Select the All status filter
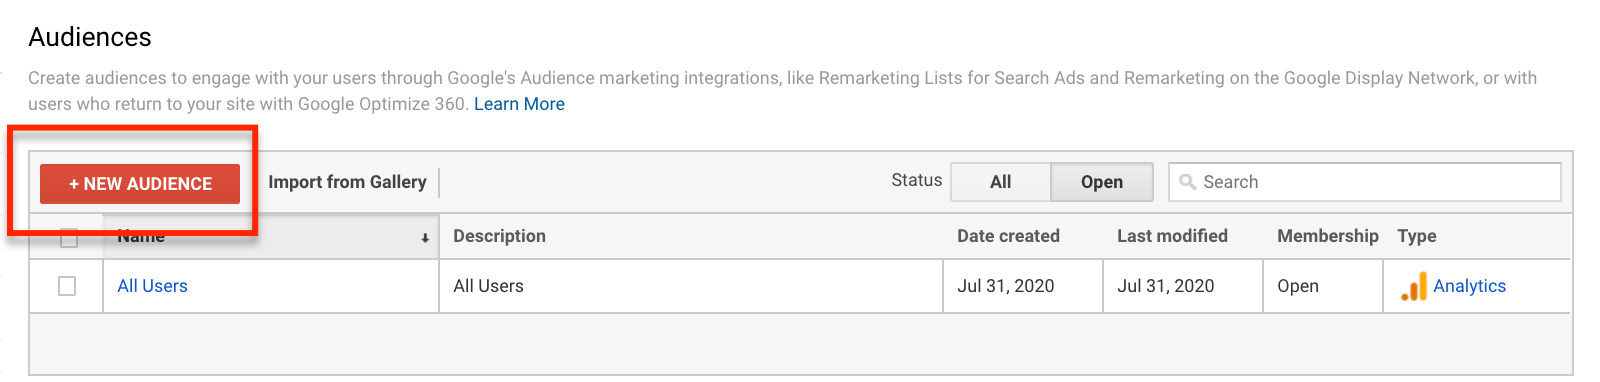This screenshot has width=1600, height=382. pos(1000,182)
